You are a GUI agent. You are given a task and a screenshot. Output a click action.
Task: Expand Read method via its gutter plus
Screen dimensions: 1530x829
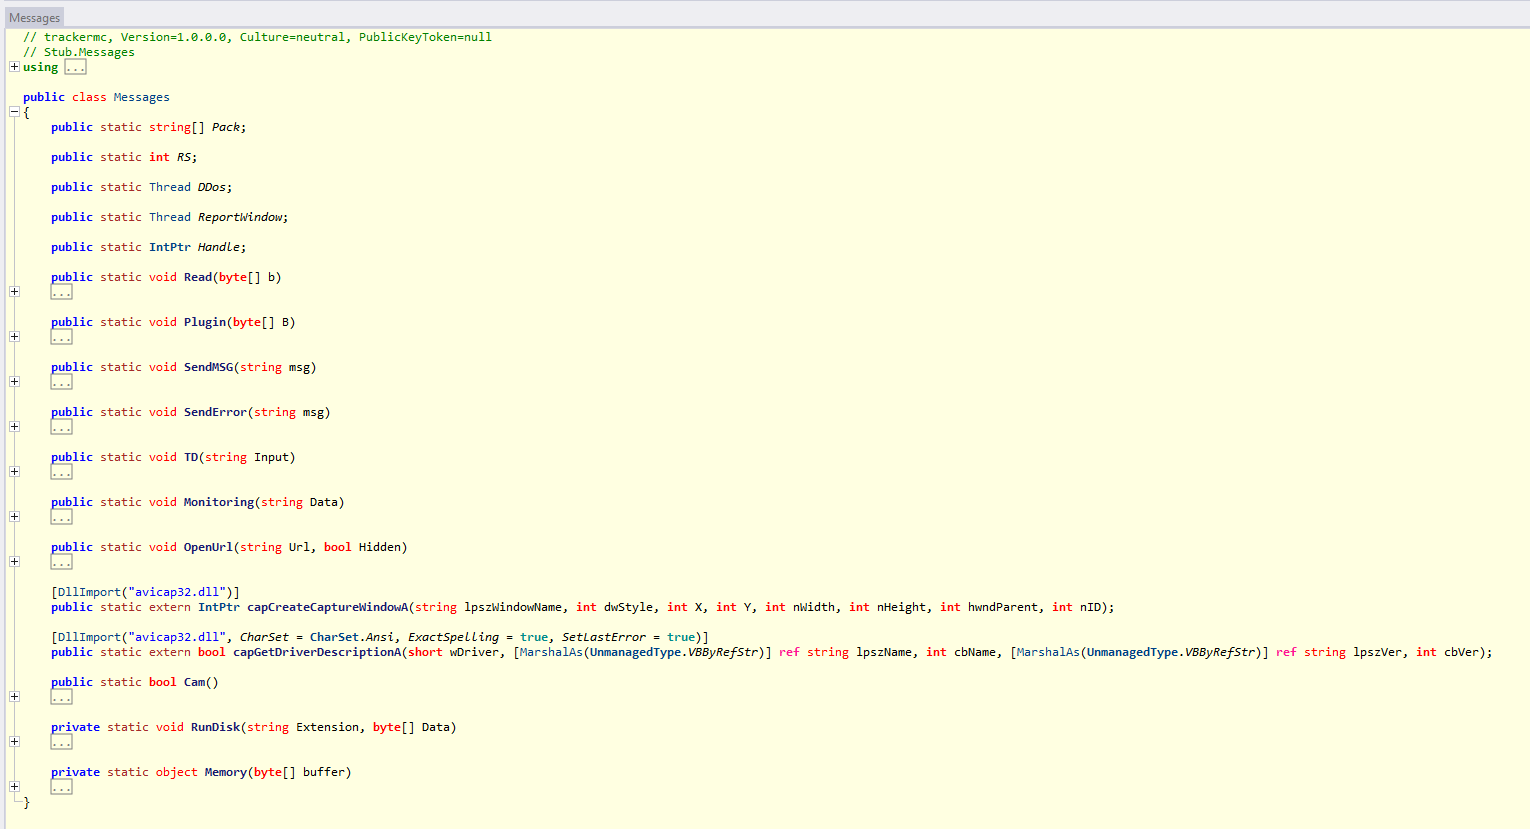coord(14,292)
